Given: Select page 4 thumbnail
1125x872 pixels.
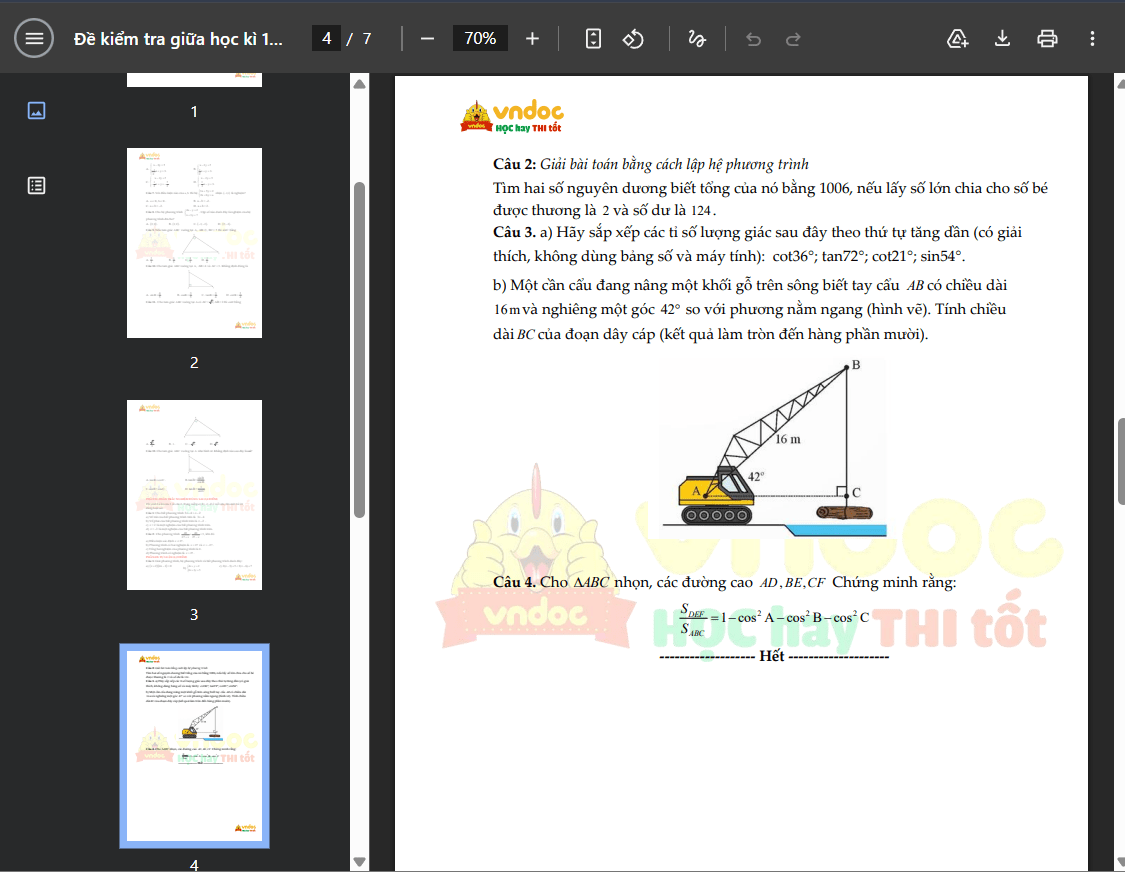Looking at the screenshot, I should [194, 746].
